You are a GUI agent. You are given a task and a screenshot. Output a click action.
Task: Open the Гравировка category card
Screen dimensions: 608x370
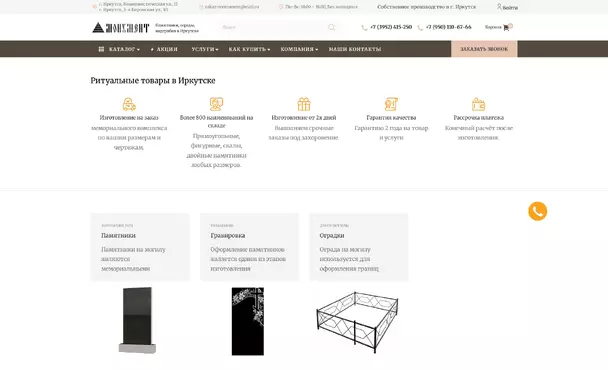[249, 247]
